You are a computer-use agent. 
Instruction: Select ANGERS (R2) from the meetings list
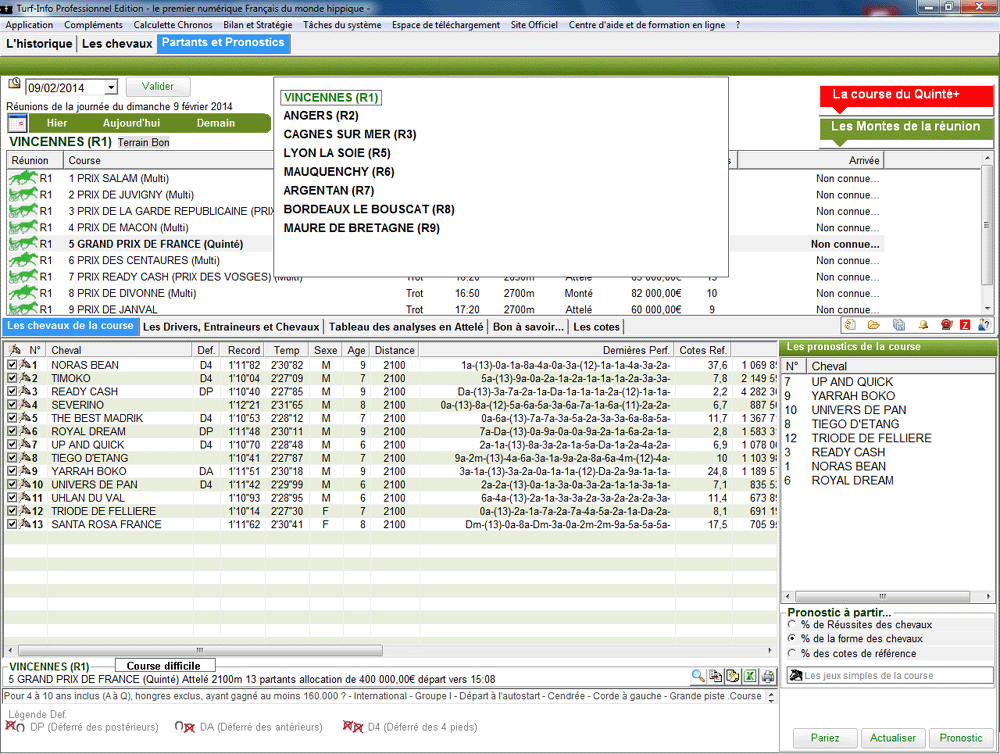(320, 116)
